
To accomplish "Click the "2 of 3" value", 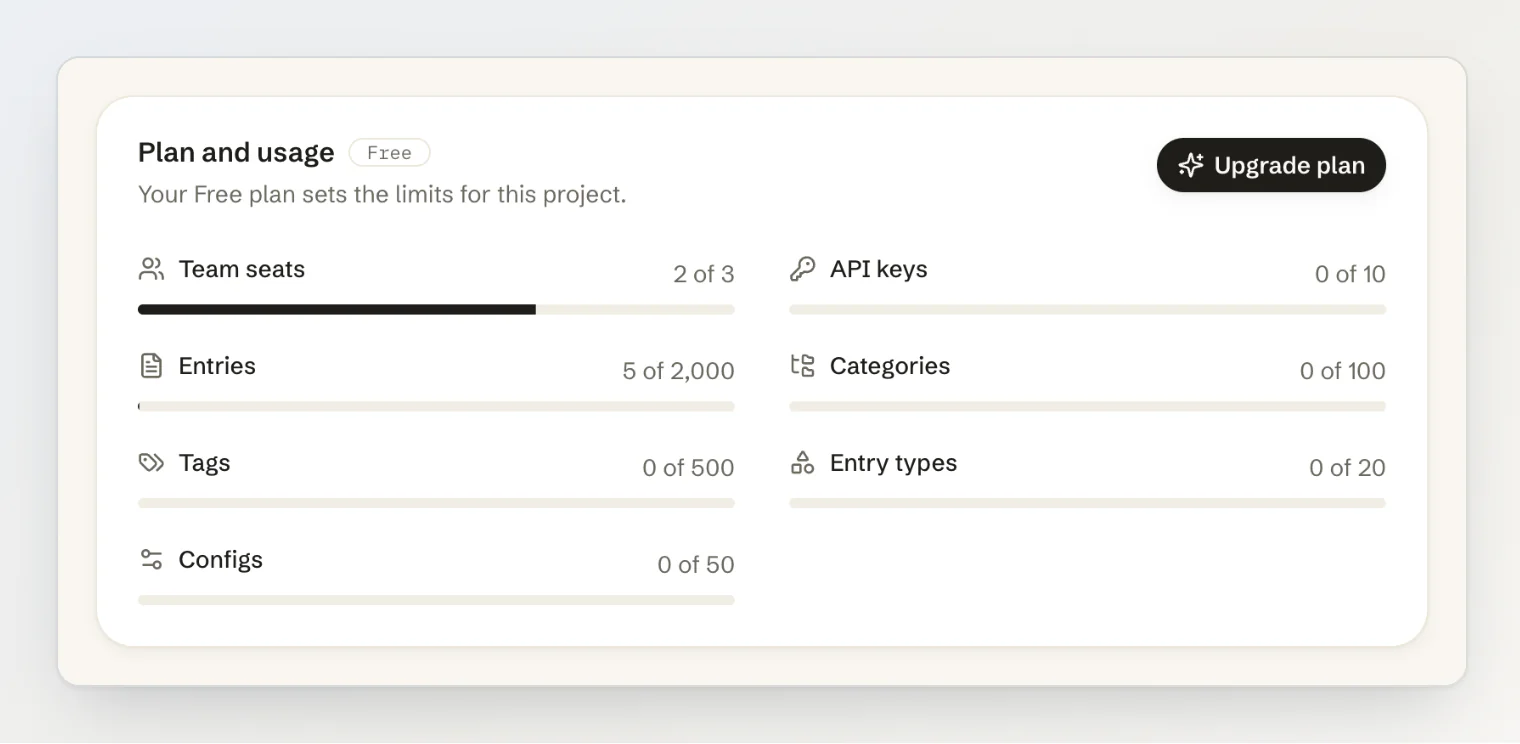I will tap(704, 274).
